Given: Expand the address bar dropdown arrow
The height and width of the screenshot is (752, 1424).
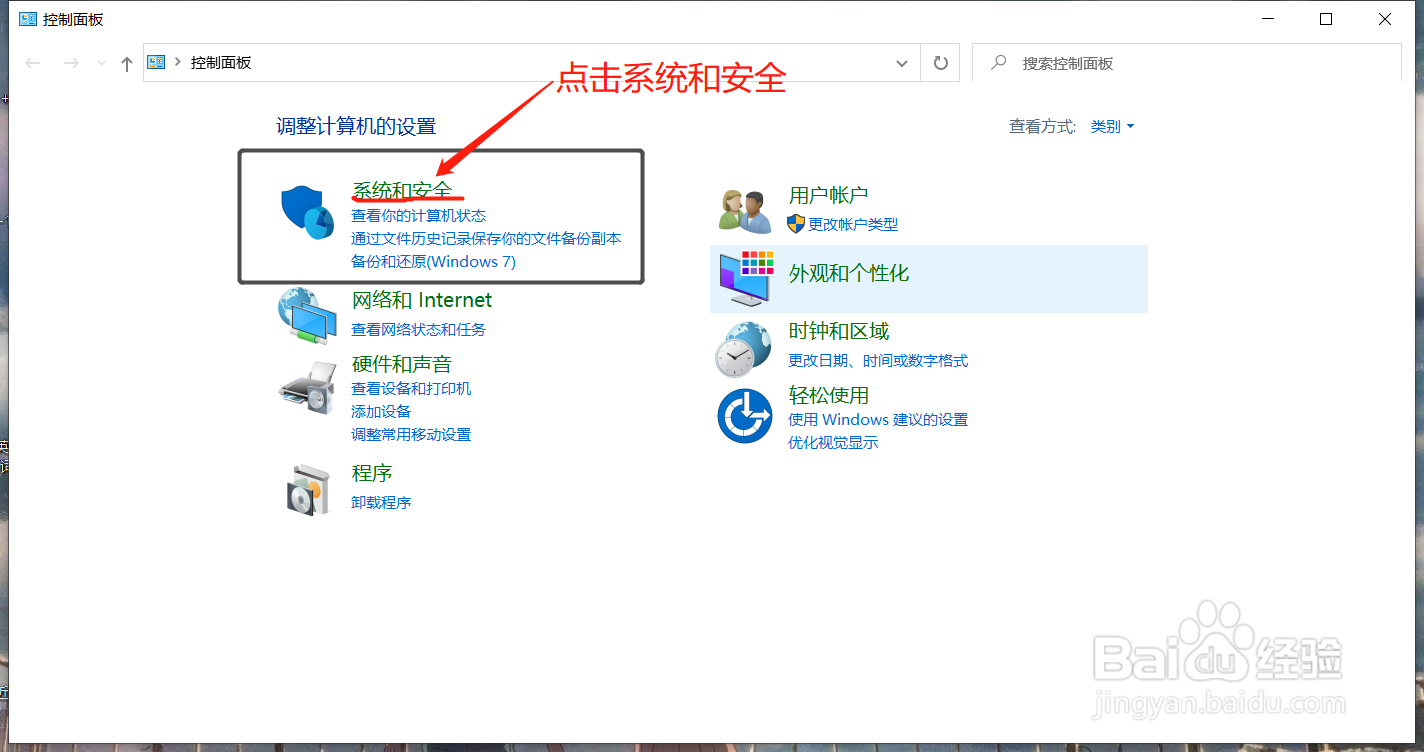Looking at the screenshot, I should pos(901,62).
